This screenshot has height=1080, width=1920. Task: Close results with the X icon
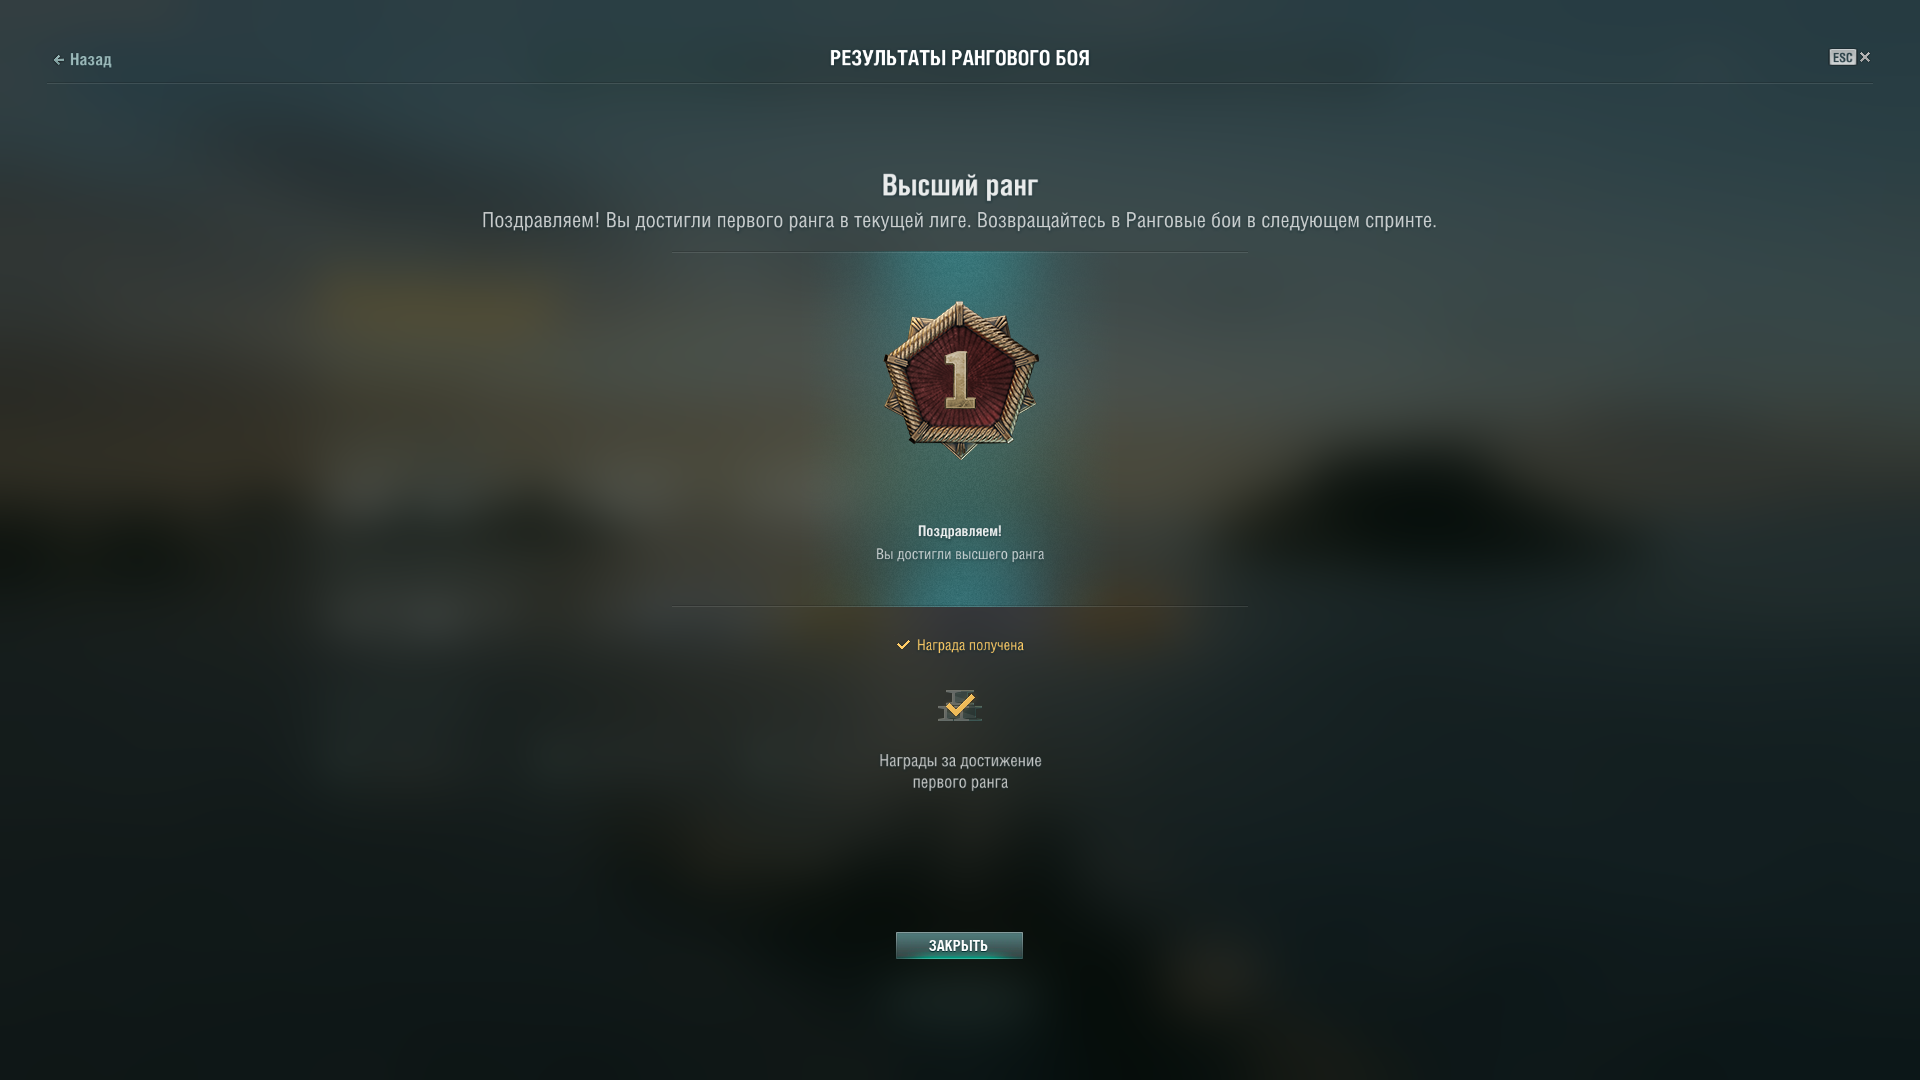coord(1865,57)
